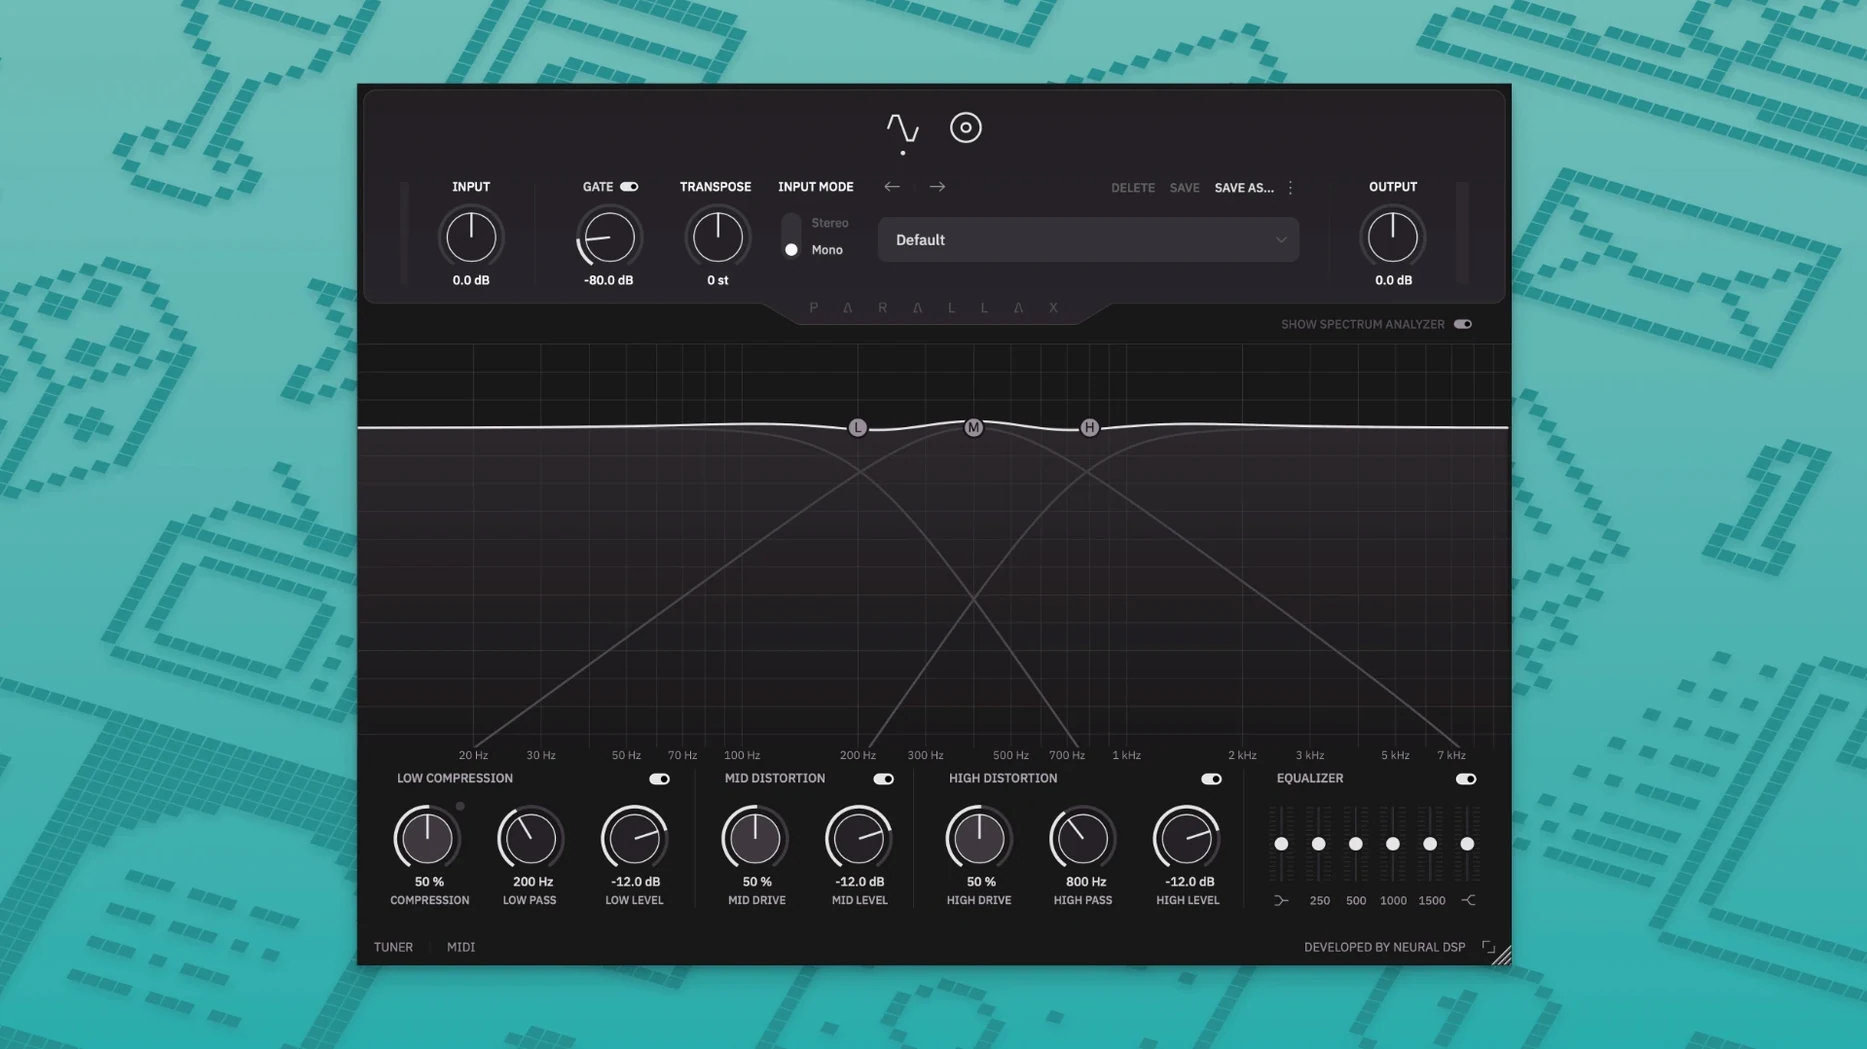Image resolution: width=1867 pixels, height=1049 pixels.
Task: Toggle the Gate switch
Action: [629, 187]
